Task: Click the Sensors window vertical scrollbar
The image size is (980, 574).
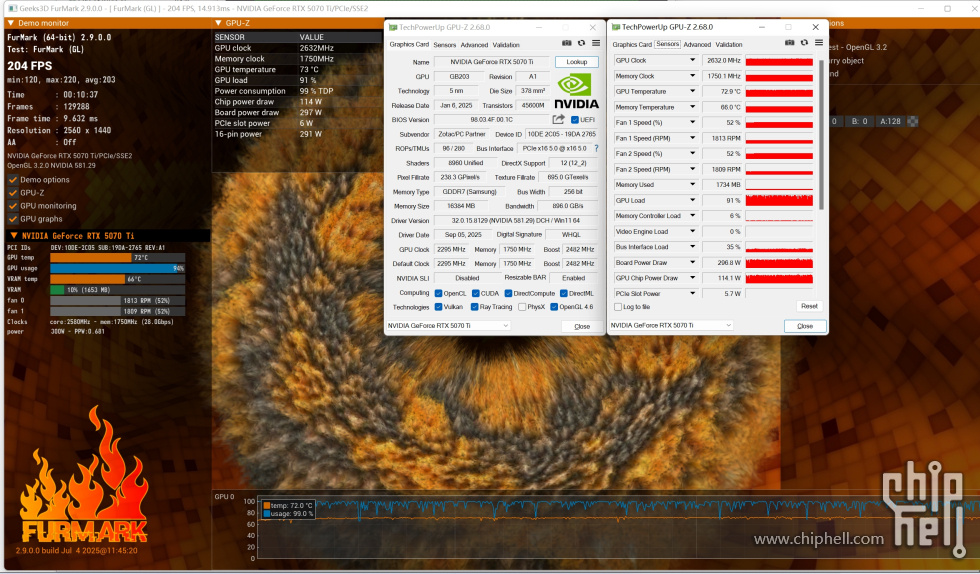Action: point(821,134)
